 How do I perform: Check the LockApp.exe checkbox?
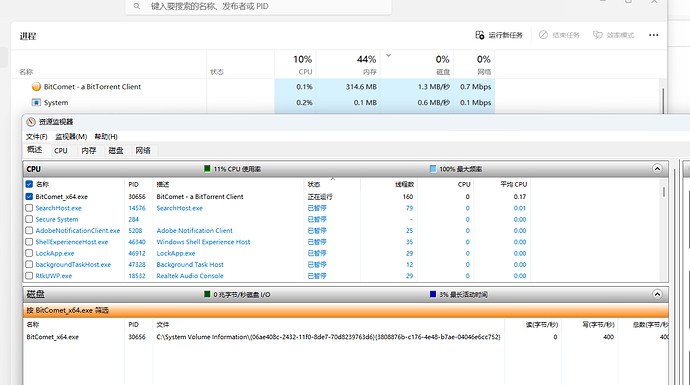click(29, 253)
